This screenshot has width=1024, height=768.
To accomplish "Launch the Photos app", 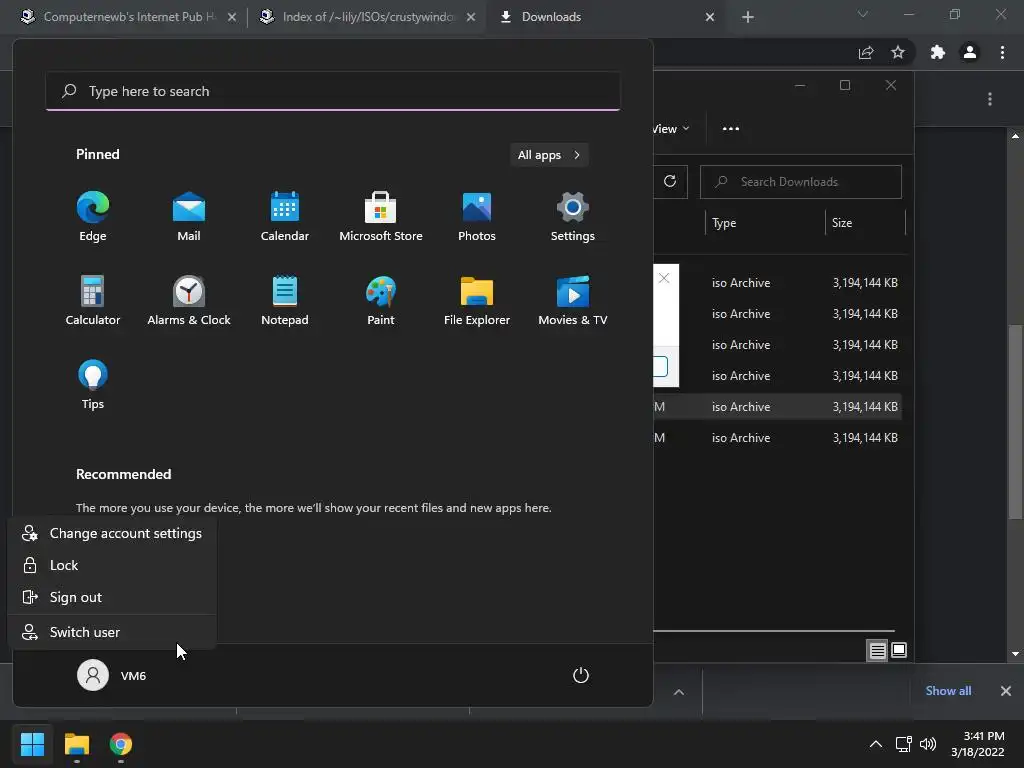I will point(477,216).
